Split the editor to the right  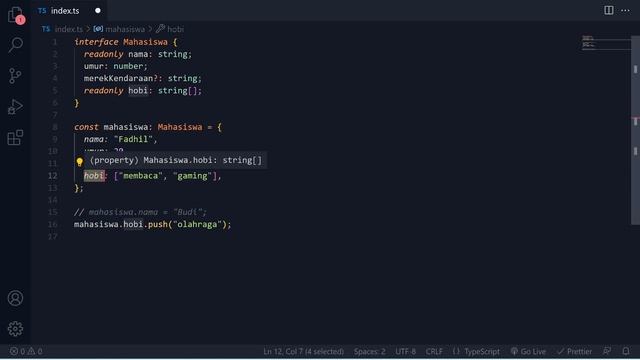tap(609, 10)
